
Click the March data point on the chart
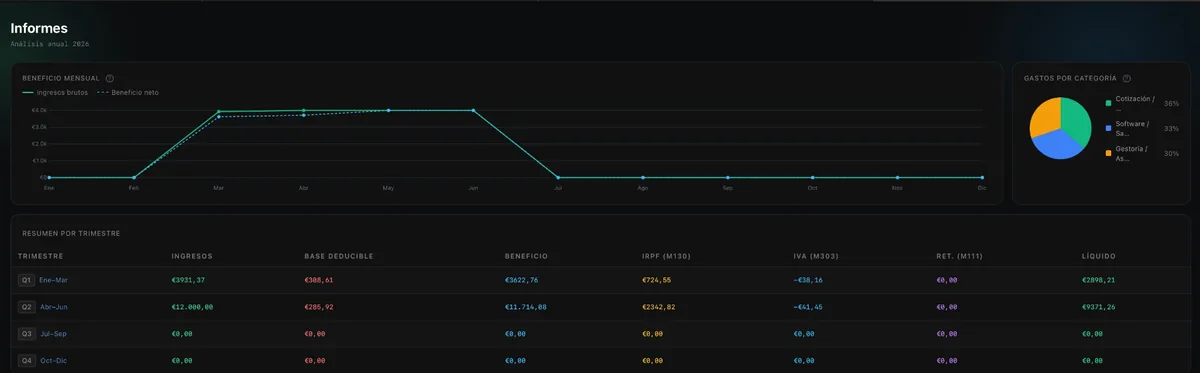click(x=218, y=111)
